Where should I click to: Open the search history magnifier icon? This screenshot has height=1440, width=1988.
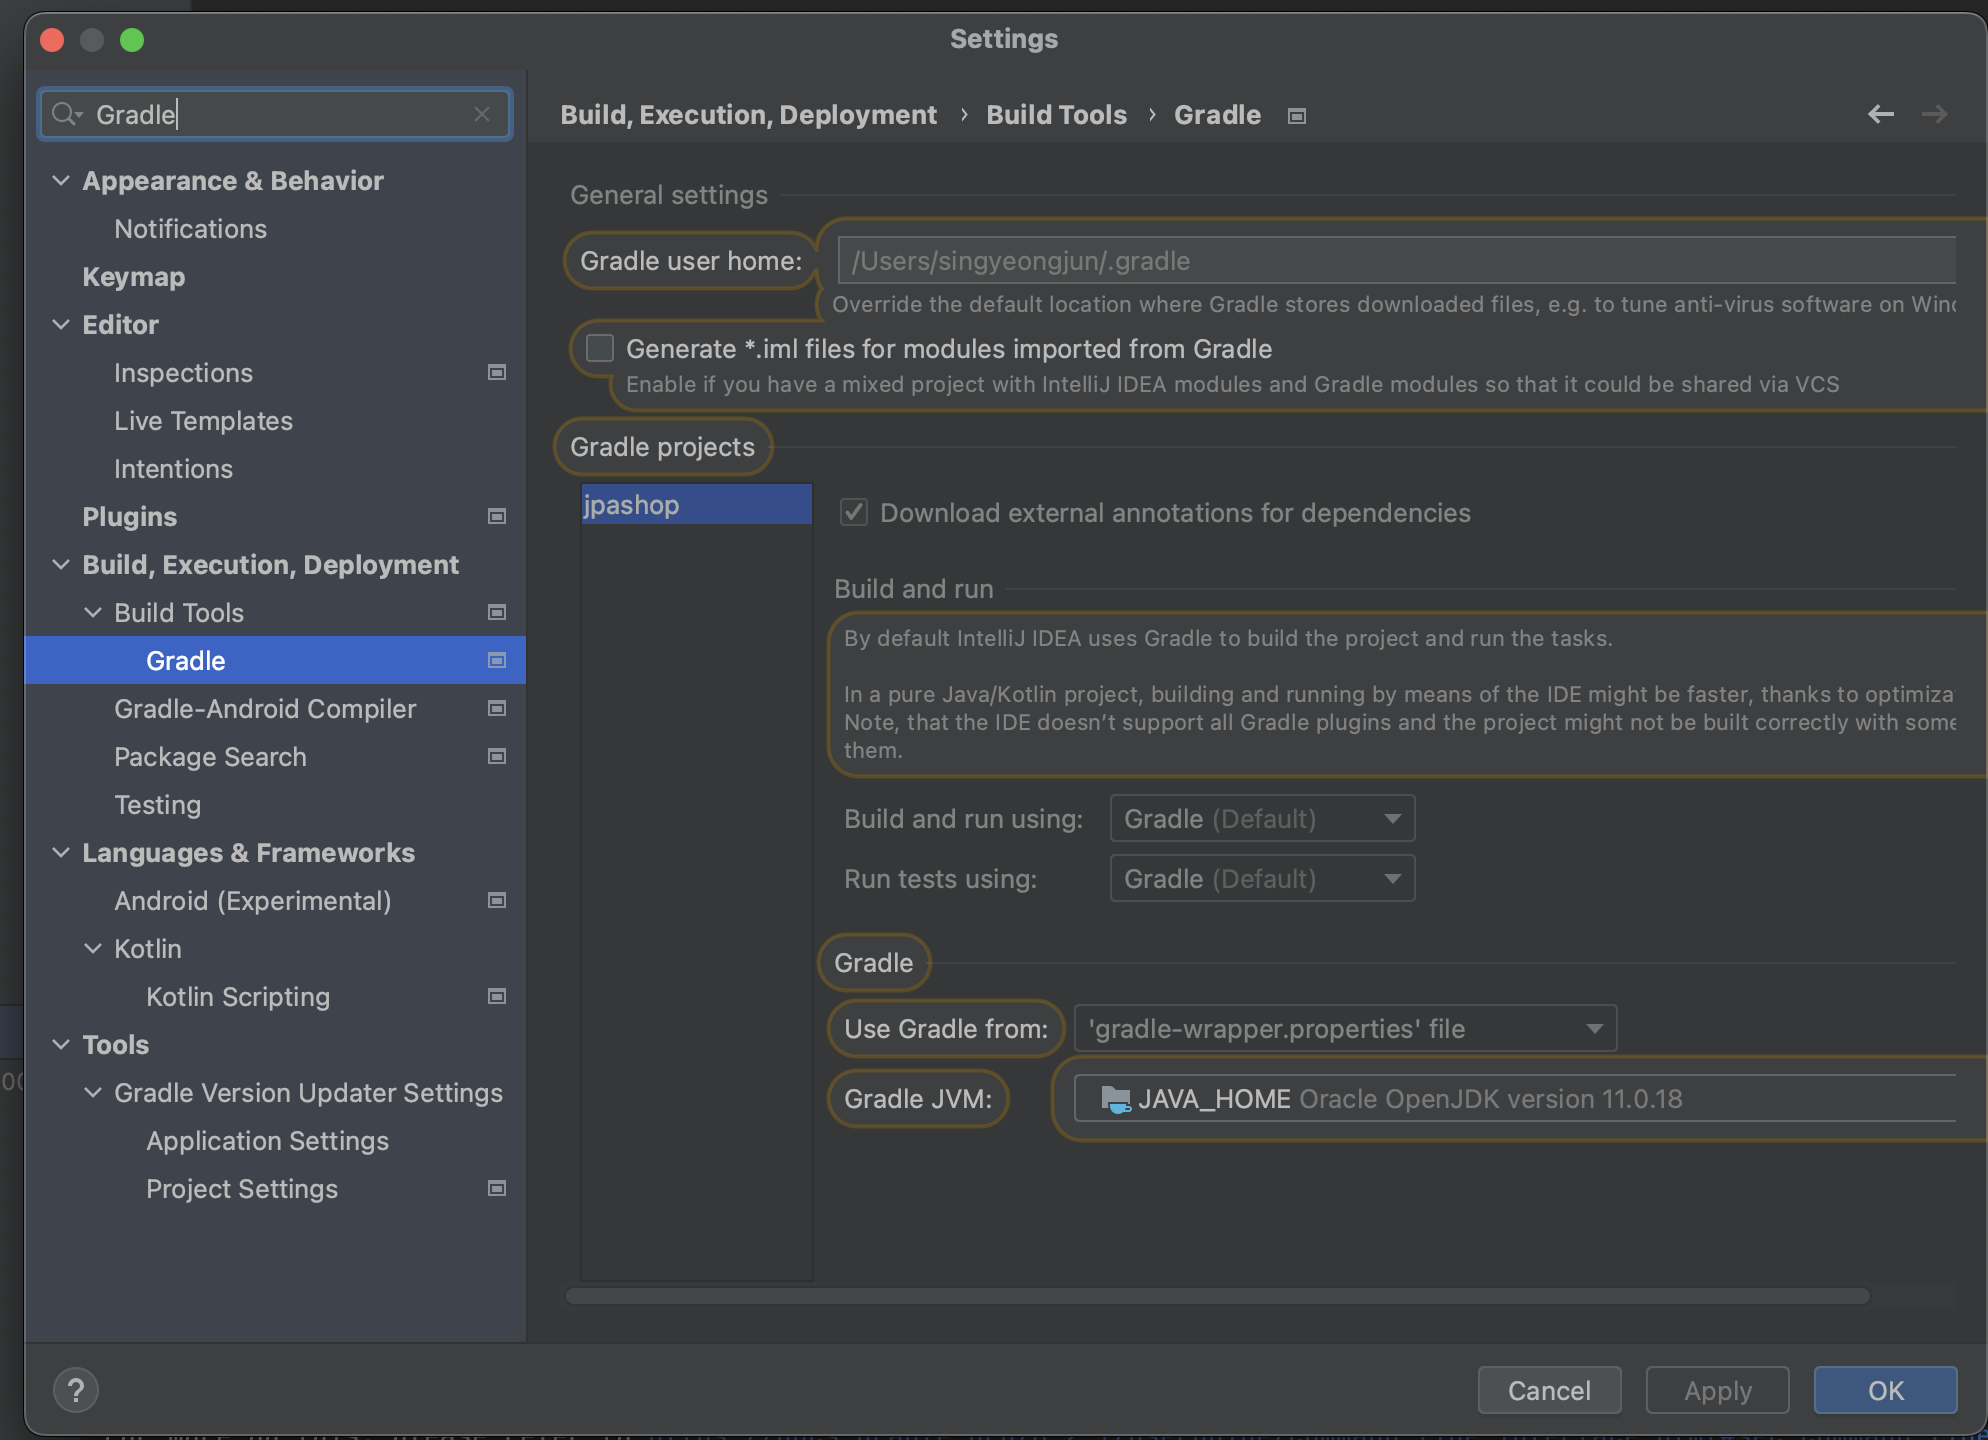[x=65, y=114]
